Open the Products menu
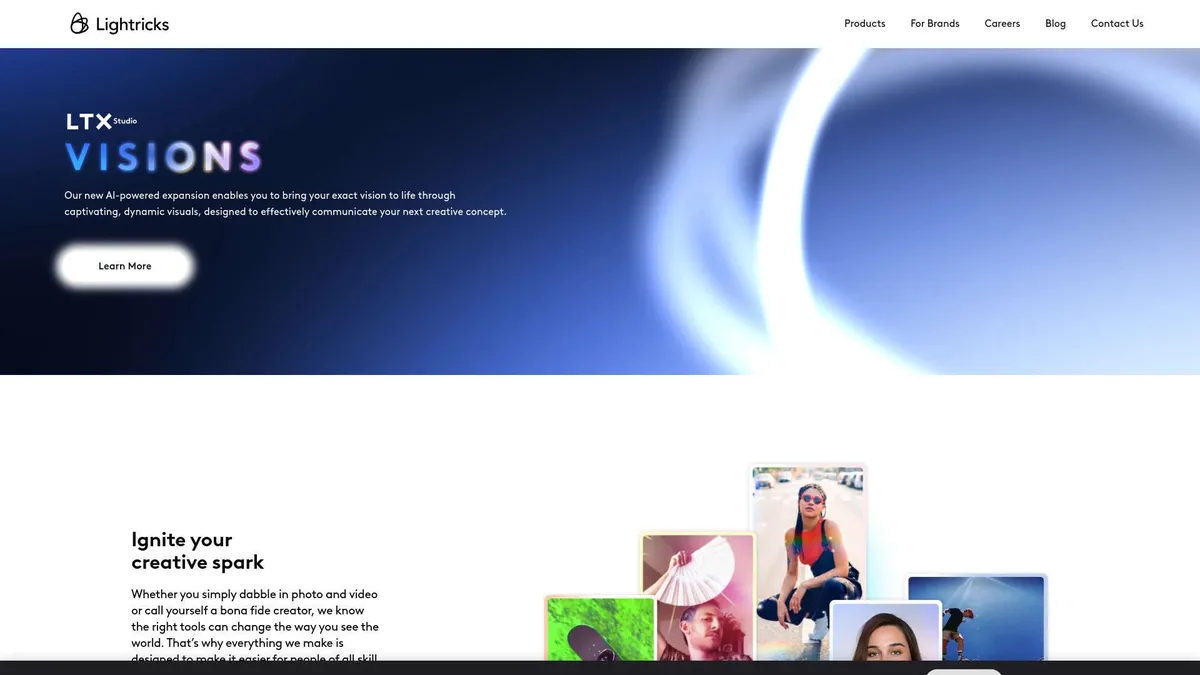This screenshot has width=1200, height=675. click(864, 23)
